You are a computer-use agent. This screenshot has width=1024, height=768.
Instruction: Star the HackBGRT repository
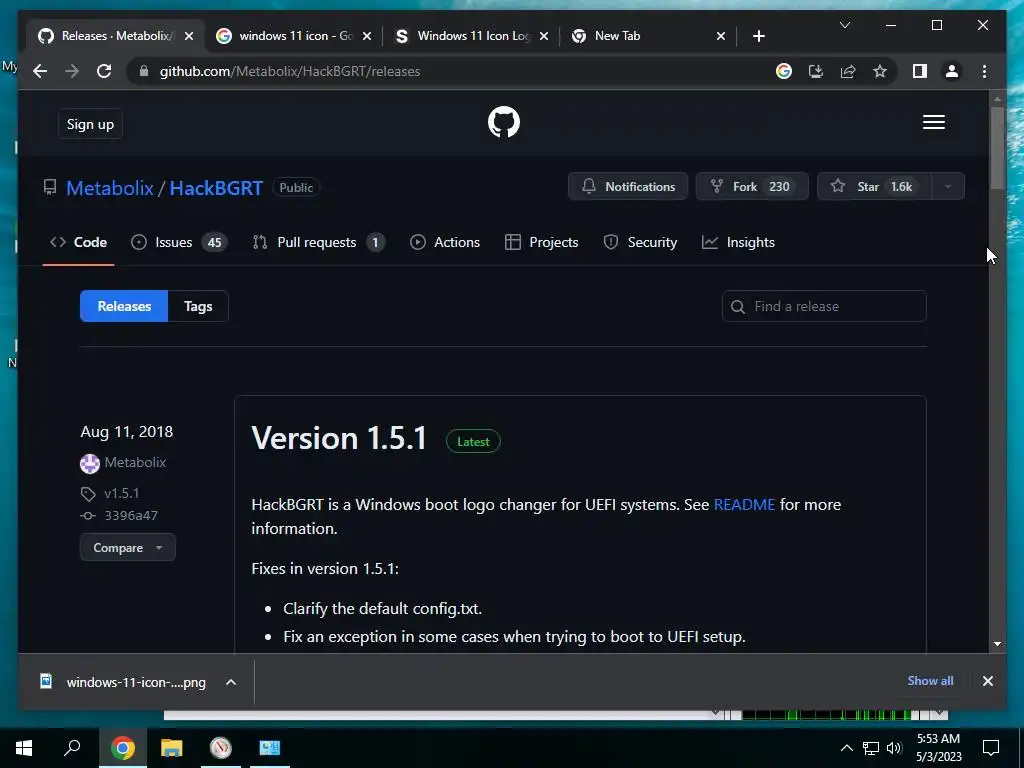point(874,186)
